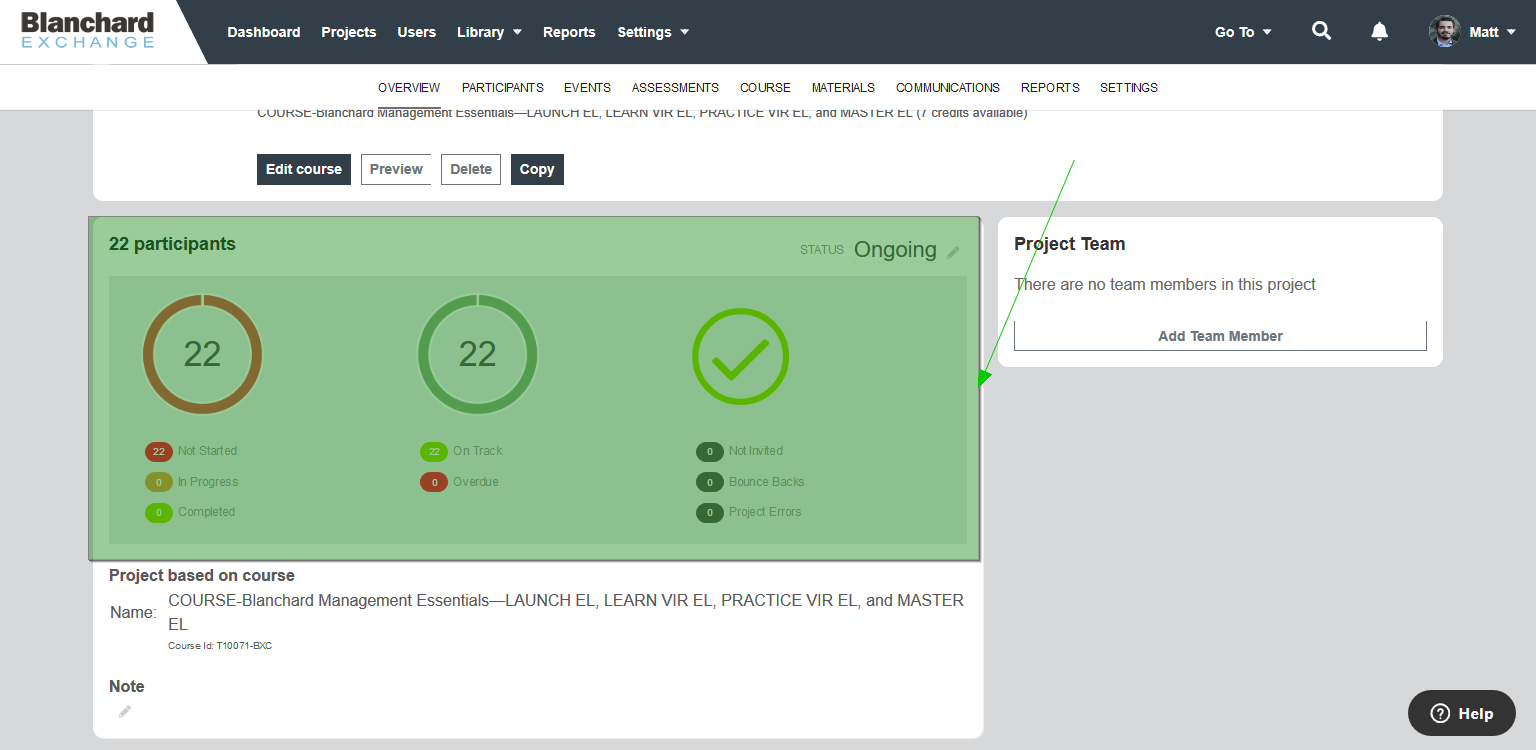Switch to the COURSE tab
Image resolution: width=1536 pixels, height=750 pixels.
pos(765,88)
